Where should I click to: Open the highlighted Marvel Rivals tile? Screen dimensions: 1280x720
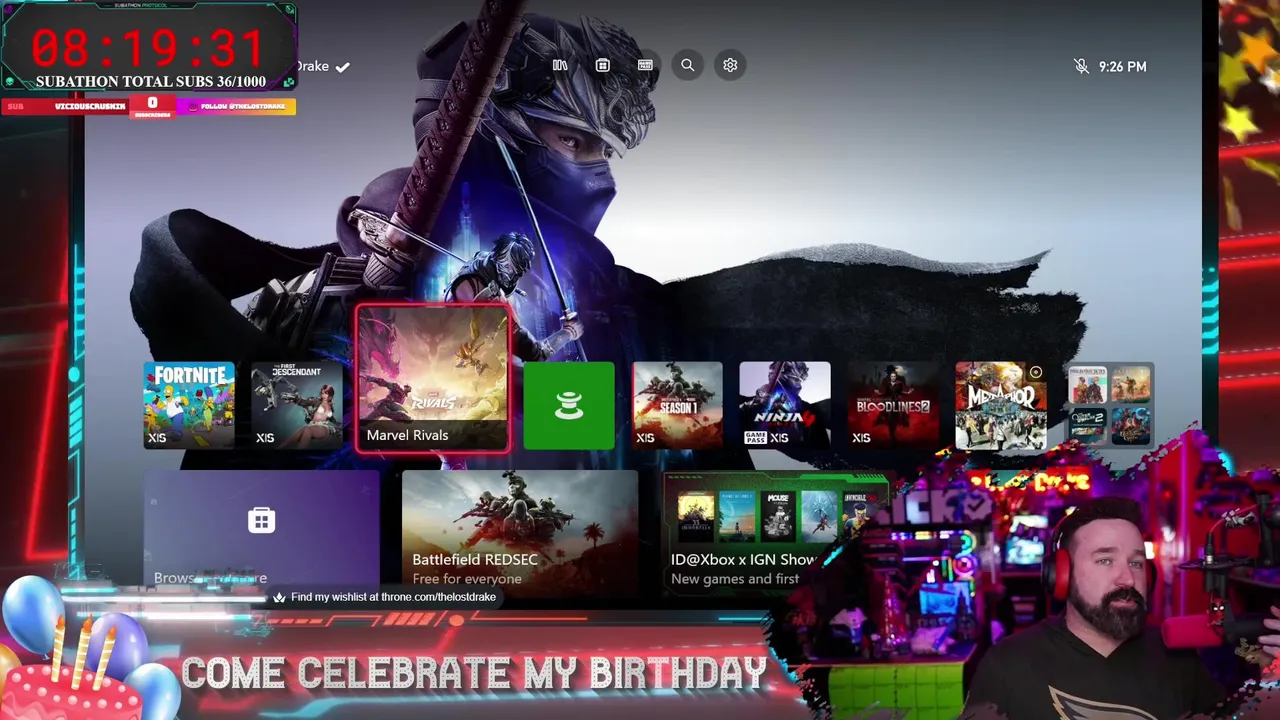click(x=432, y=379)
